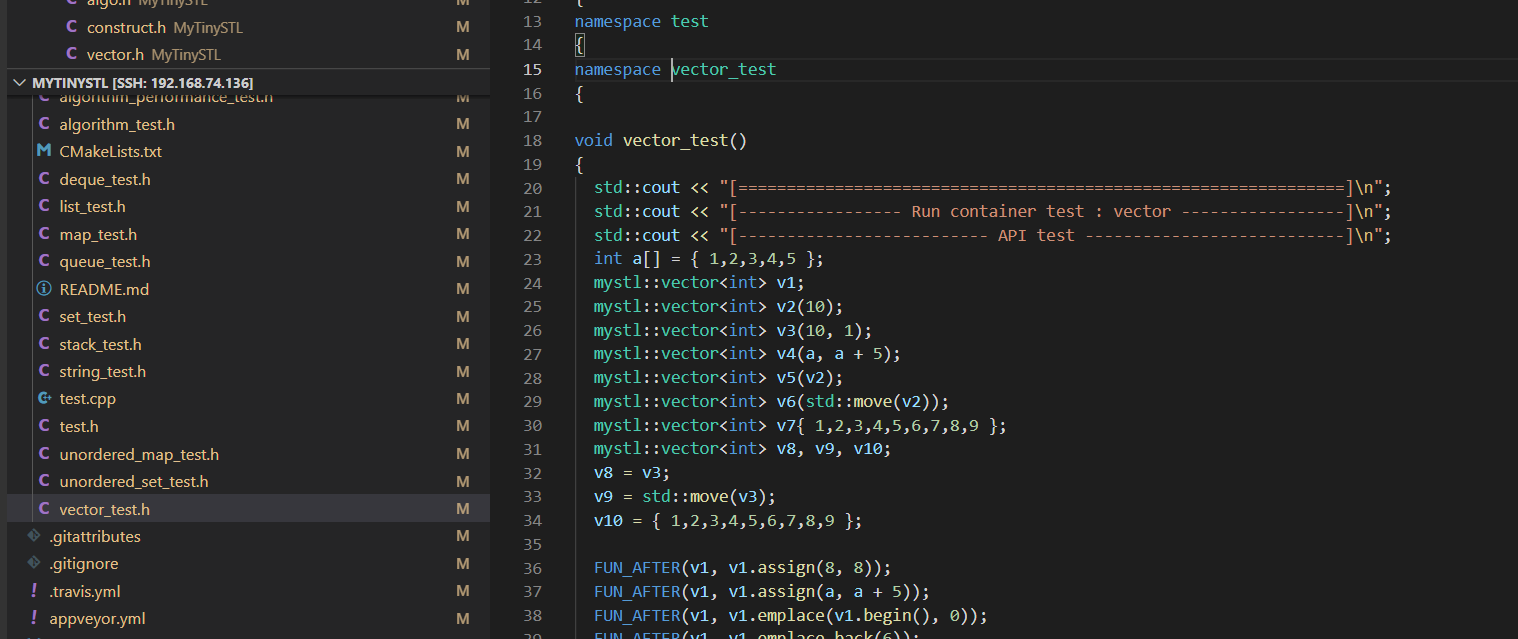
Task: Click 'v9 = std::move(v3);' on line 33
Action: tap(685, 497)
